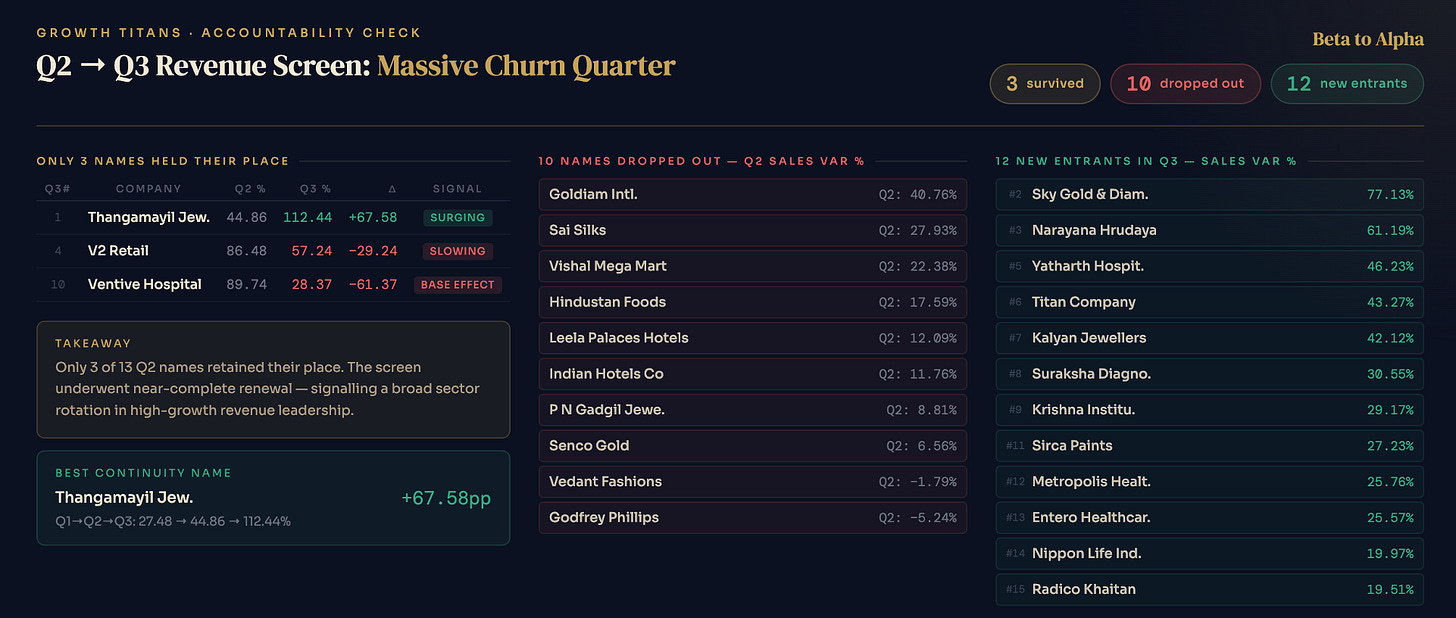
Task: Select the Titan Company entrant row
Action: pyautogui.click(x=1210, y=302)
